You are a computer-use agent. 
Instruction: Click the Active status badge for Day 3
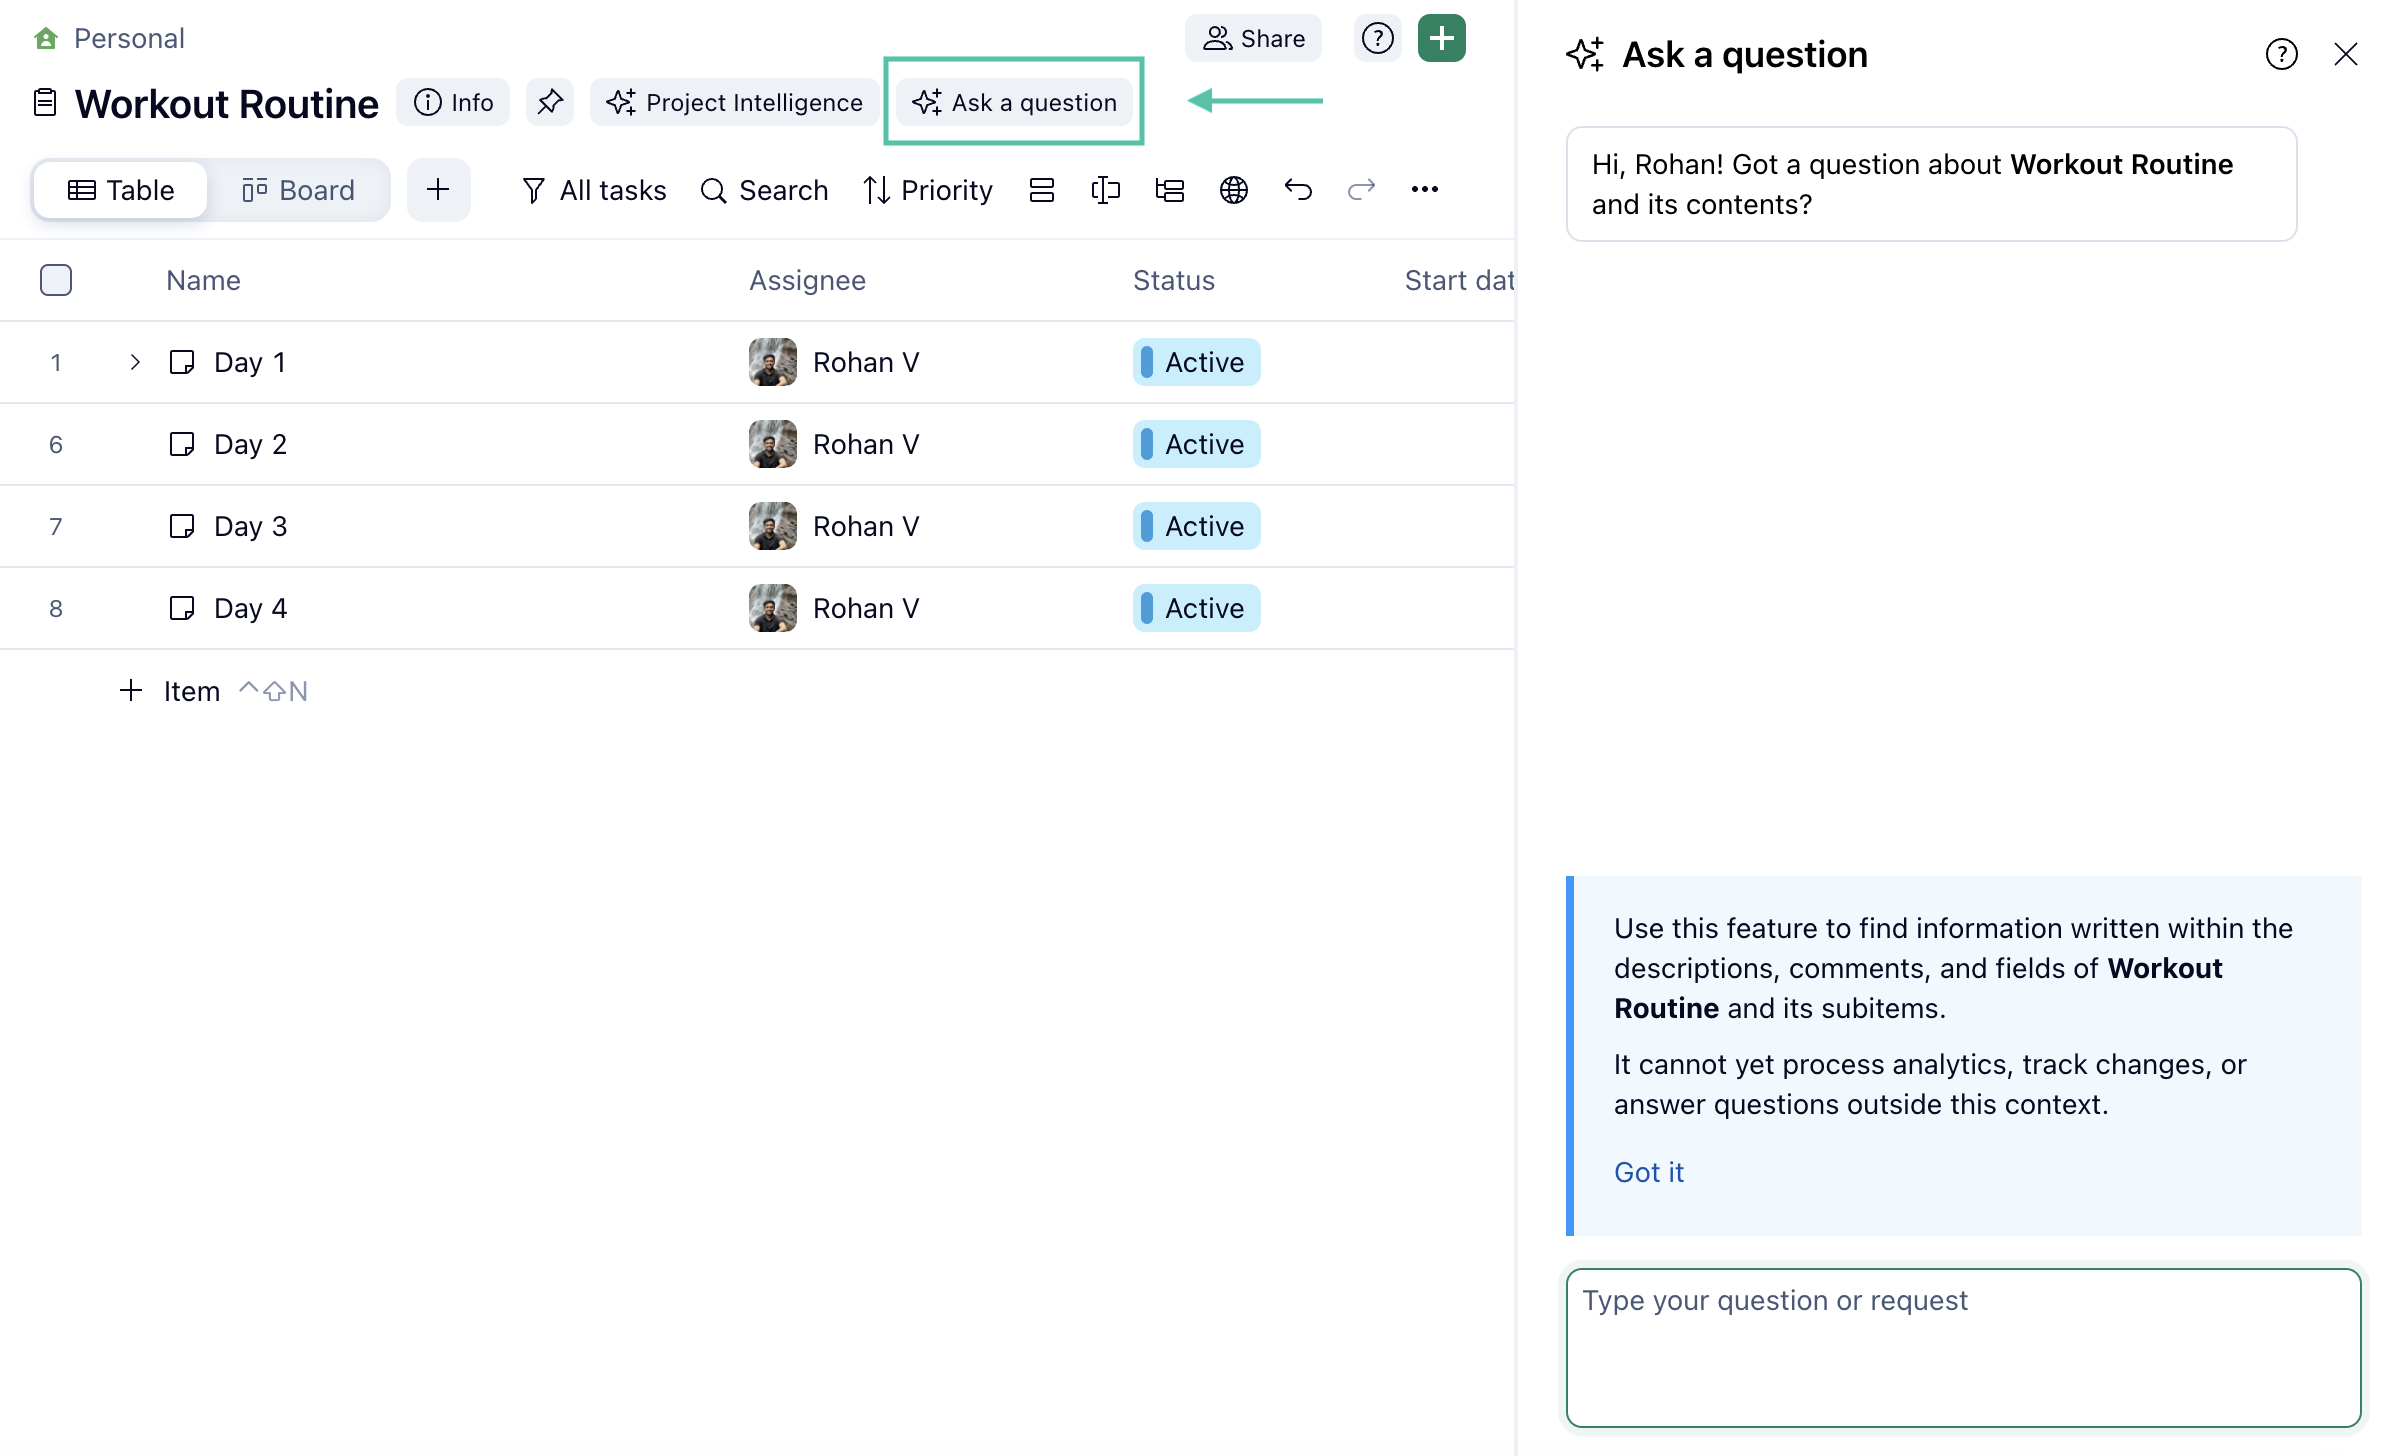(1196, 526)
